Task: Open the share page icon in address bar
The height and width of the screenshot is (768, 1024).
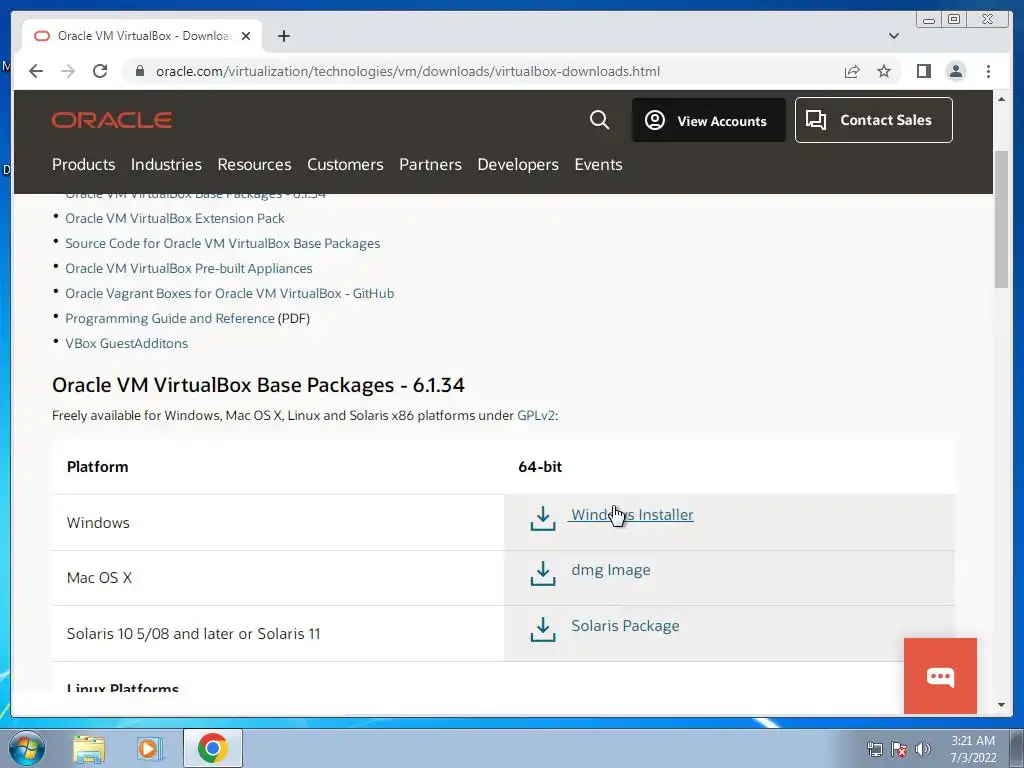Action: pos(852,71)
